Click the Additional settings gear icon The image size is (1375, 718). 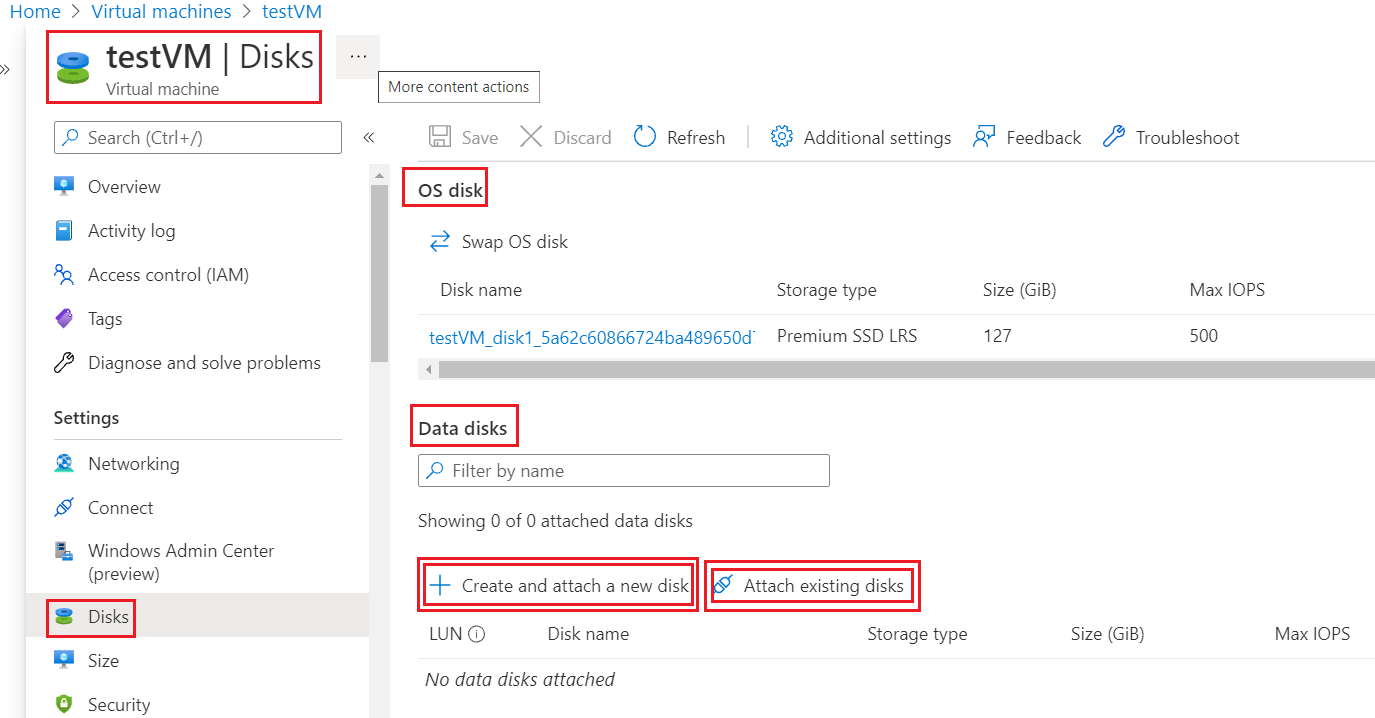(x=782, y=137)
